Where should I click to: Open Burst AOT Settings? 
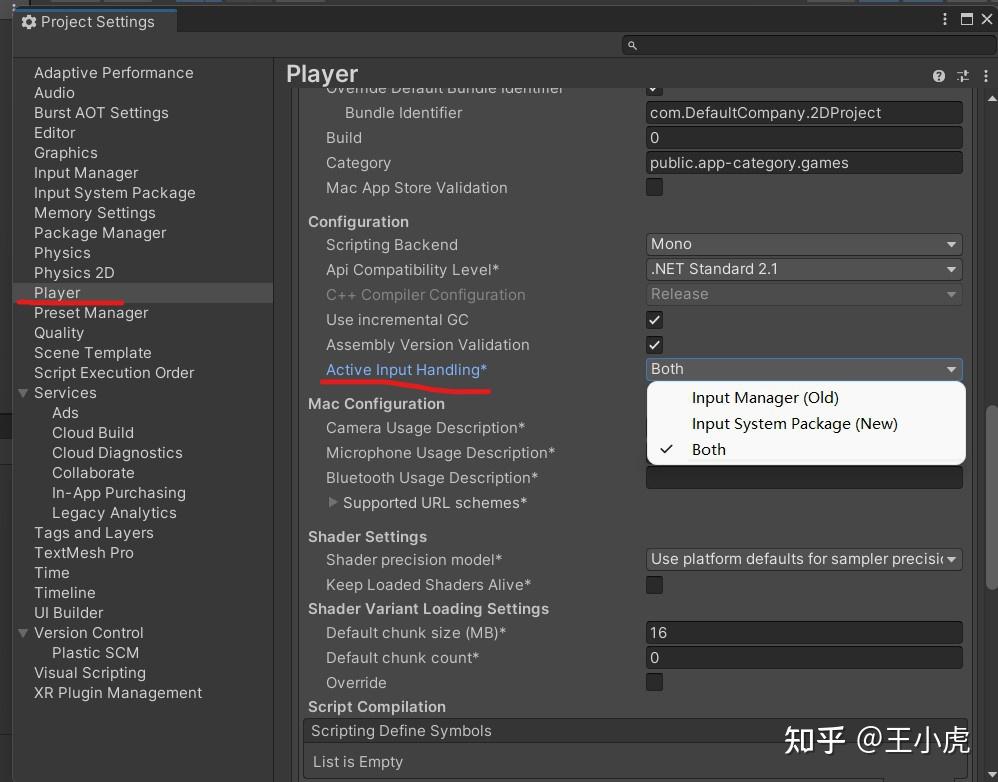click(101, 113)
